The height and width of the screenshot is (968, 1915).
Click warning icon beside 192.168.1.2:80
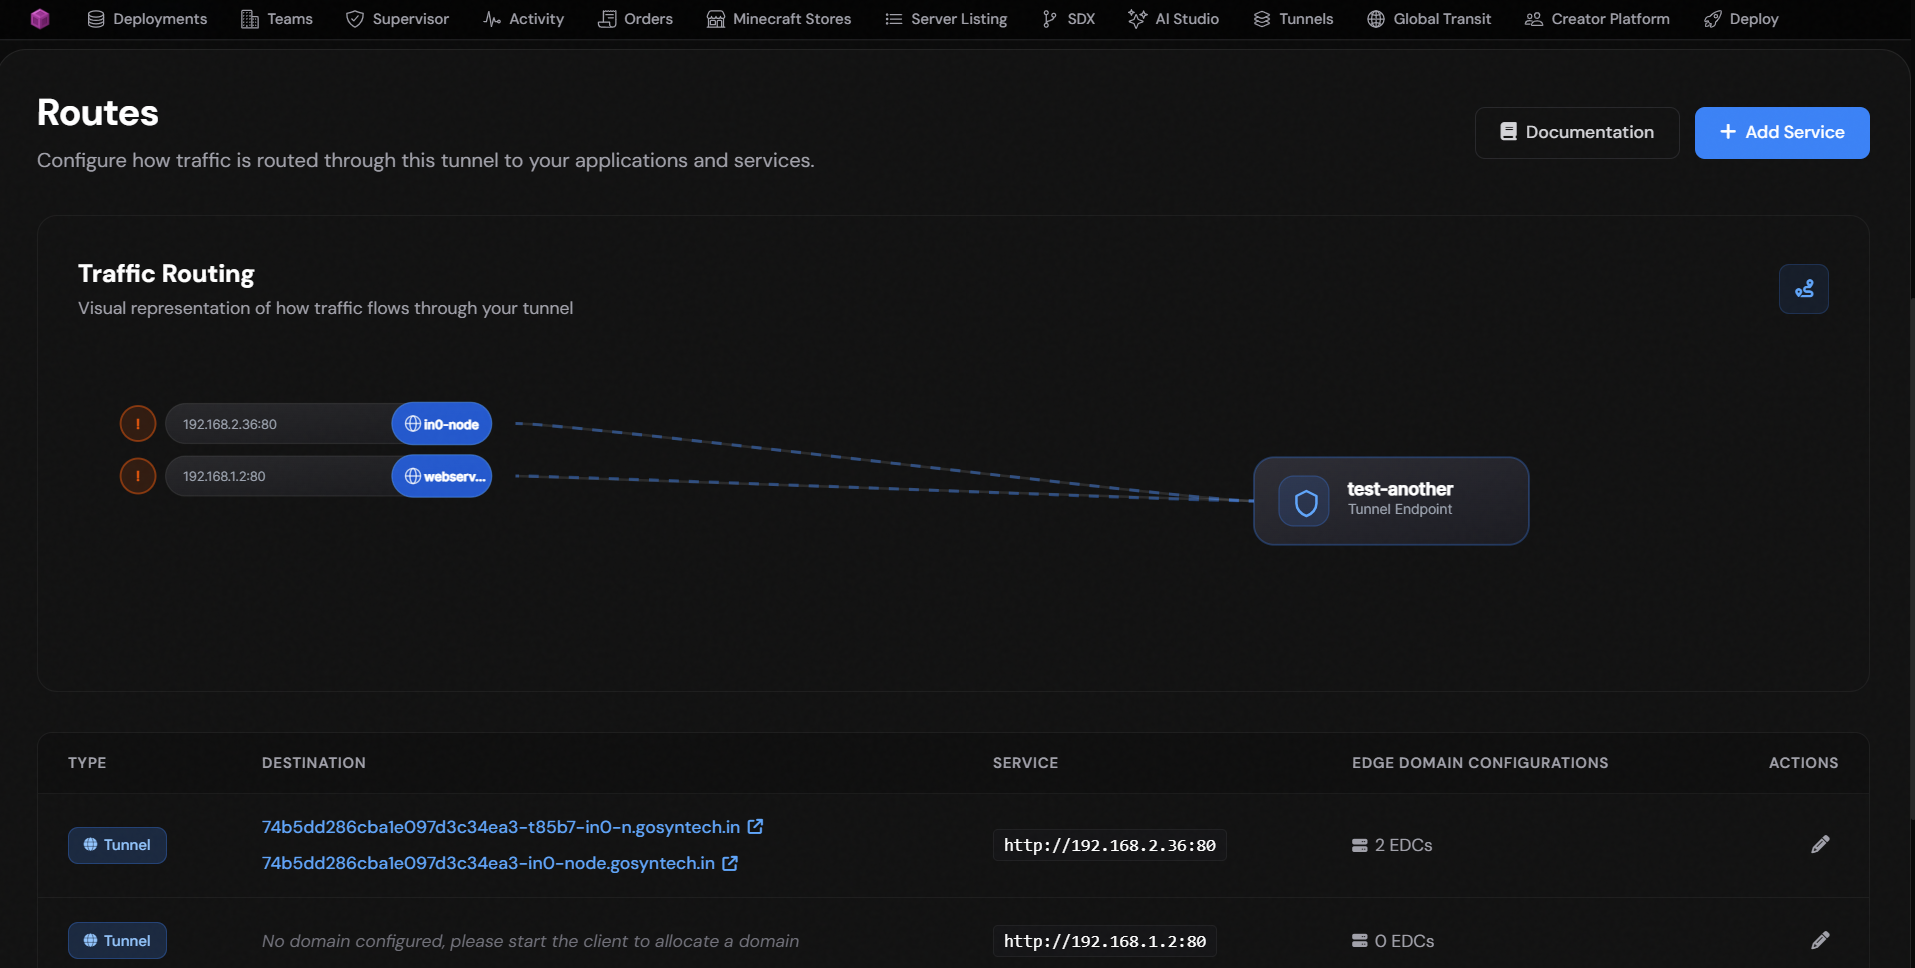(138, 476)
